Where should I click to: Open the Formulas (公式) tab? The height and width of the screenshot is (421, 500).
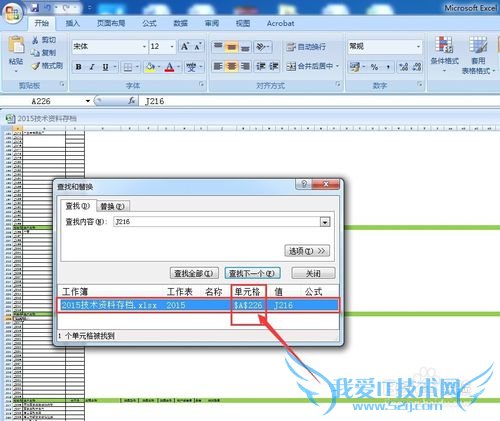149,23
